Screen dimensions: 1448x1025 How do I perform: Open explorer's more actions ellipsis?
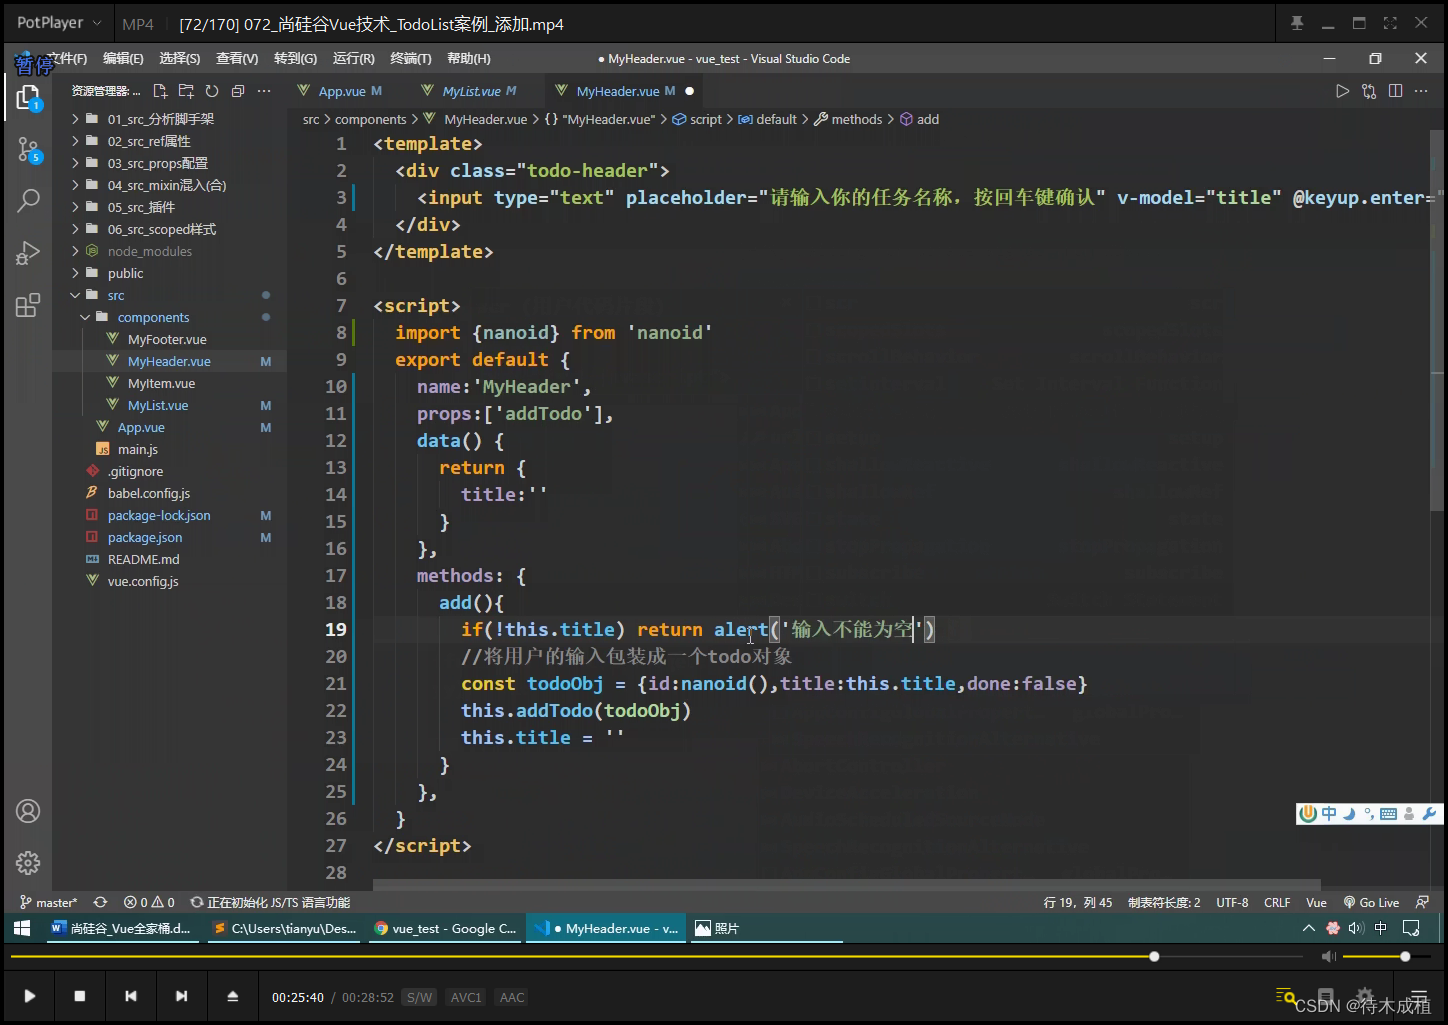264,91
